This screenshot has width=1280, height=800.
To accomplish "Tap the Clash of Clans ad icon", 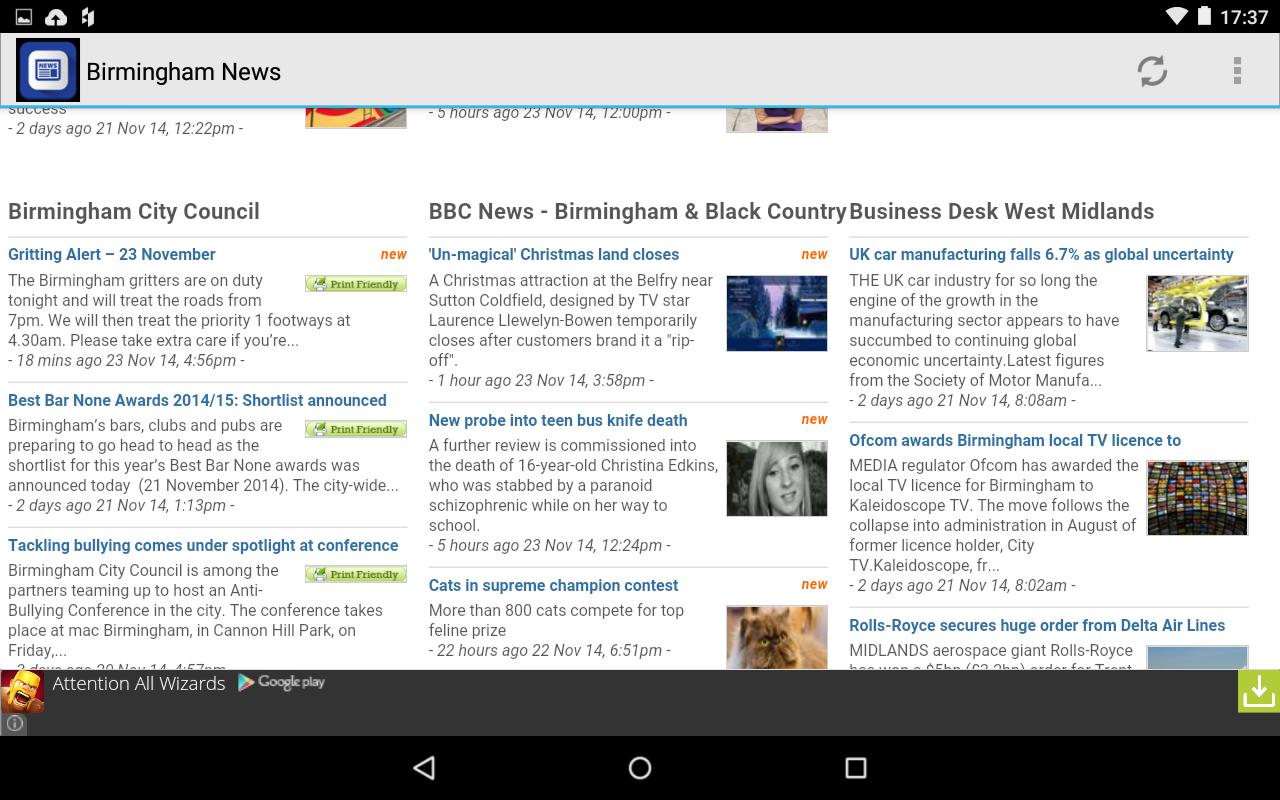I will click(22, 691).
